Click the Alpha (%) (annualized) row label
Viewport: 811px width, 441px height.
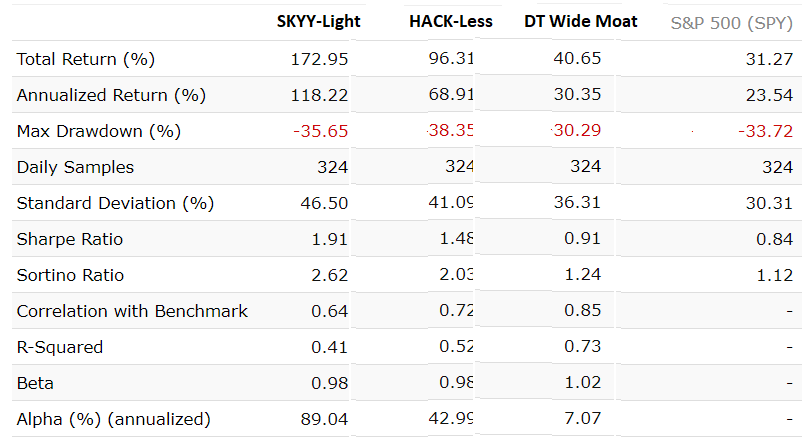113,419
